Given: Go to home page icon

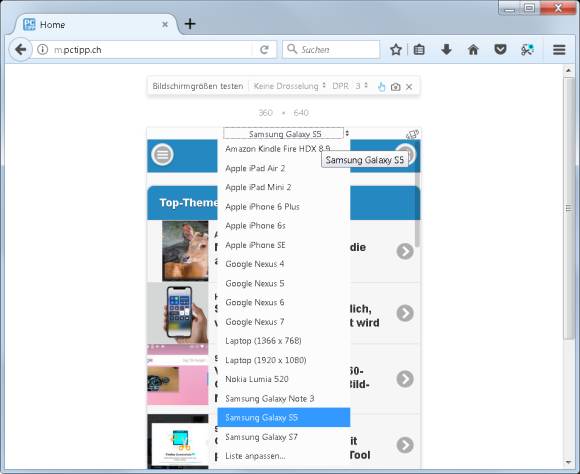Looking at the screenshot, I should [x=473, y=50].
